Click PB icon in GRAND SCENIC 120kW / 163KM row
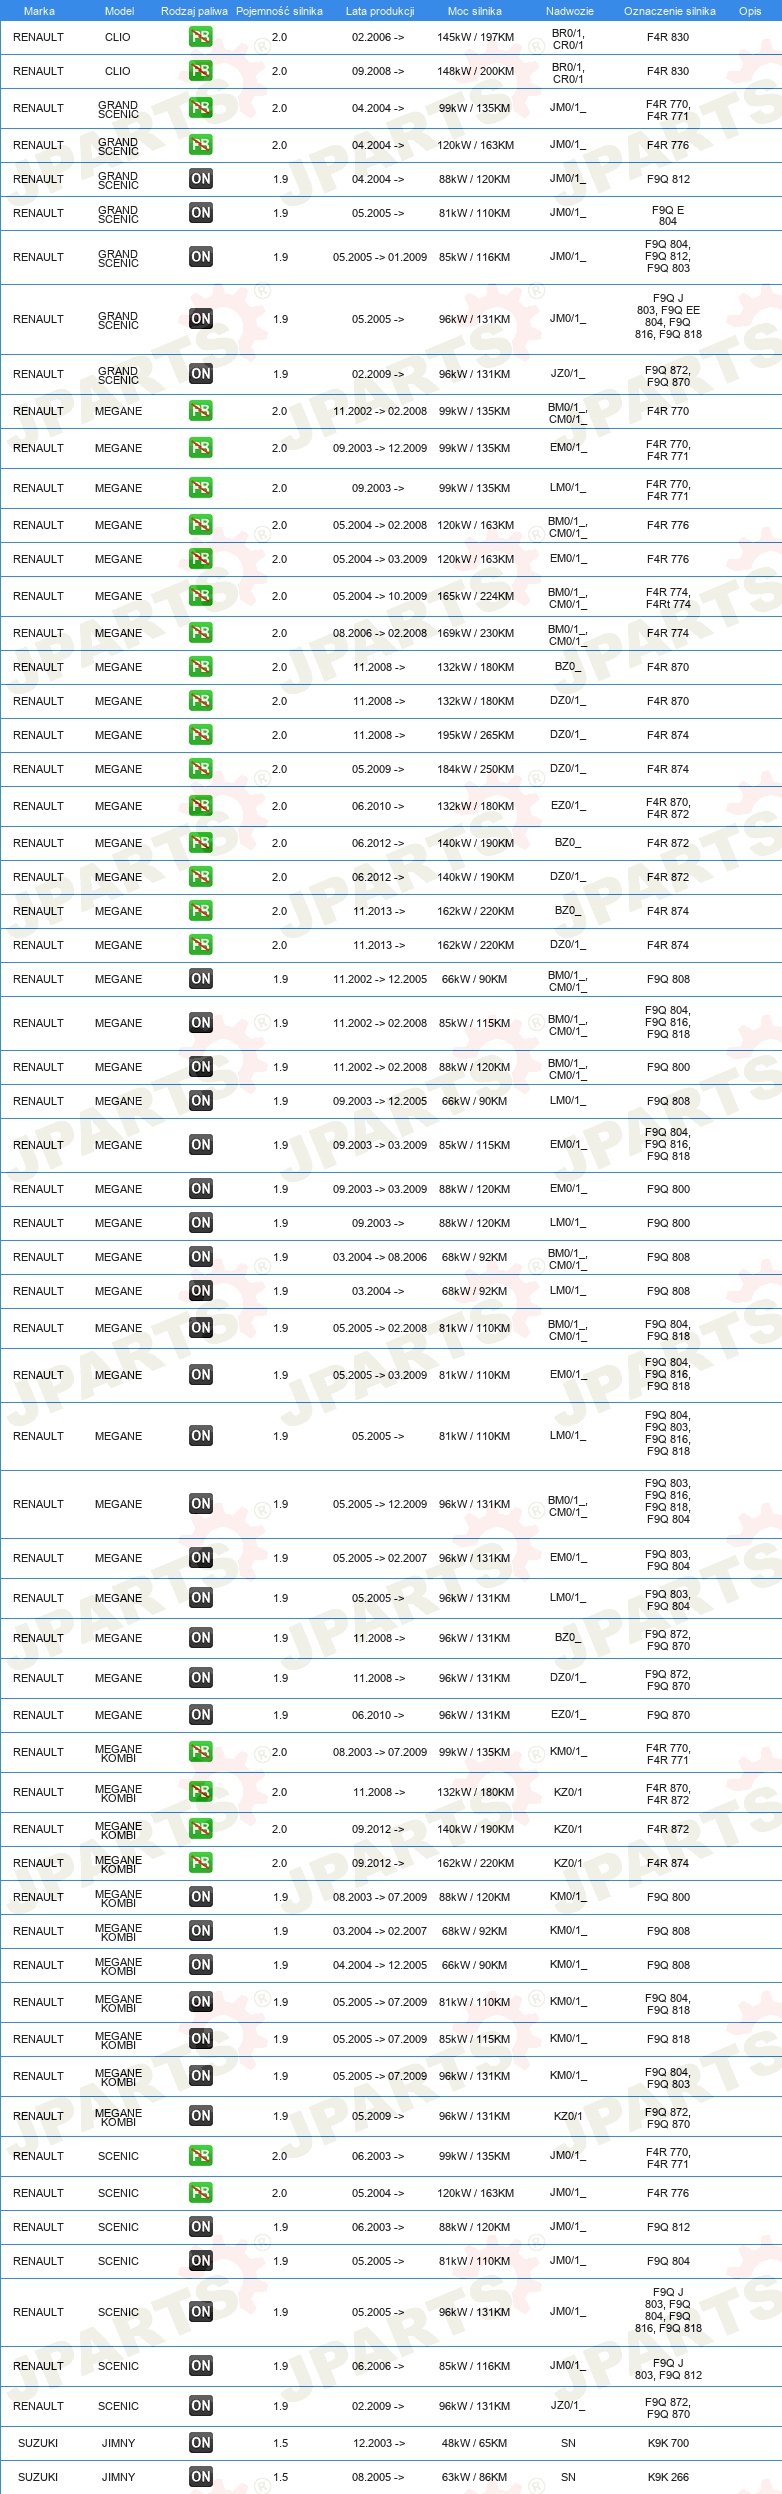Image resolution: width=782 pixels, height=2494 pixels. click(201, 145)
